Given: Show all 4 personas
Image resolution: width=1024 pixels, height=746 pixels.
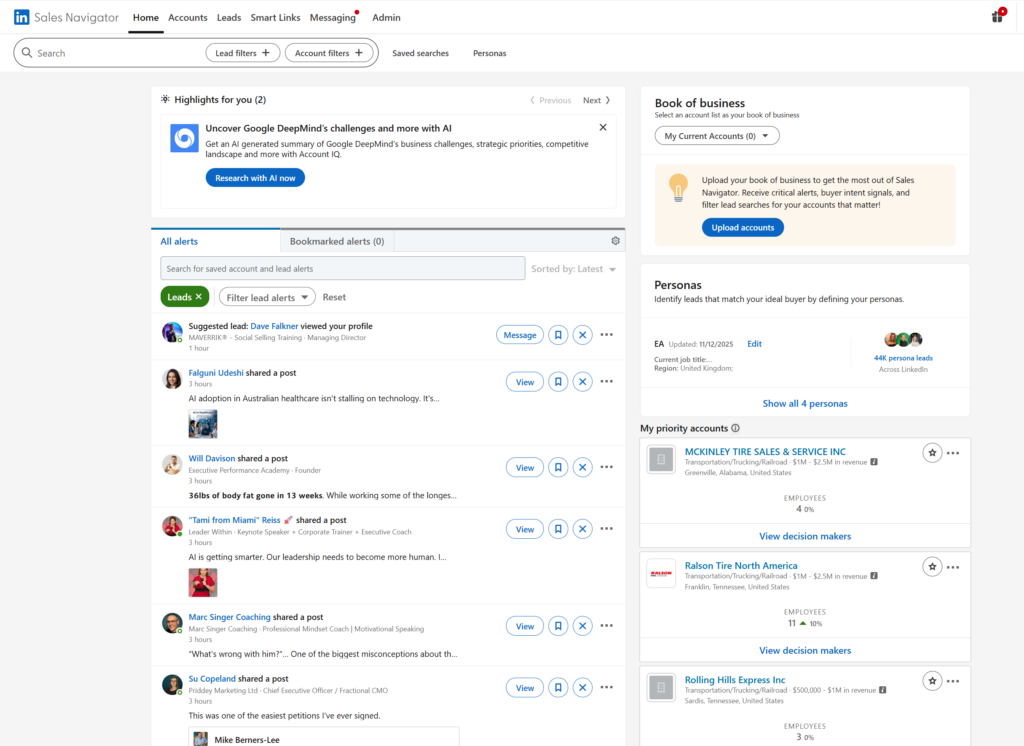Looking at the screenshot, I should (x=805, y=404).
